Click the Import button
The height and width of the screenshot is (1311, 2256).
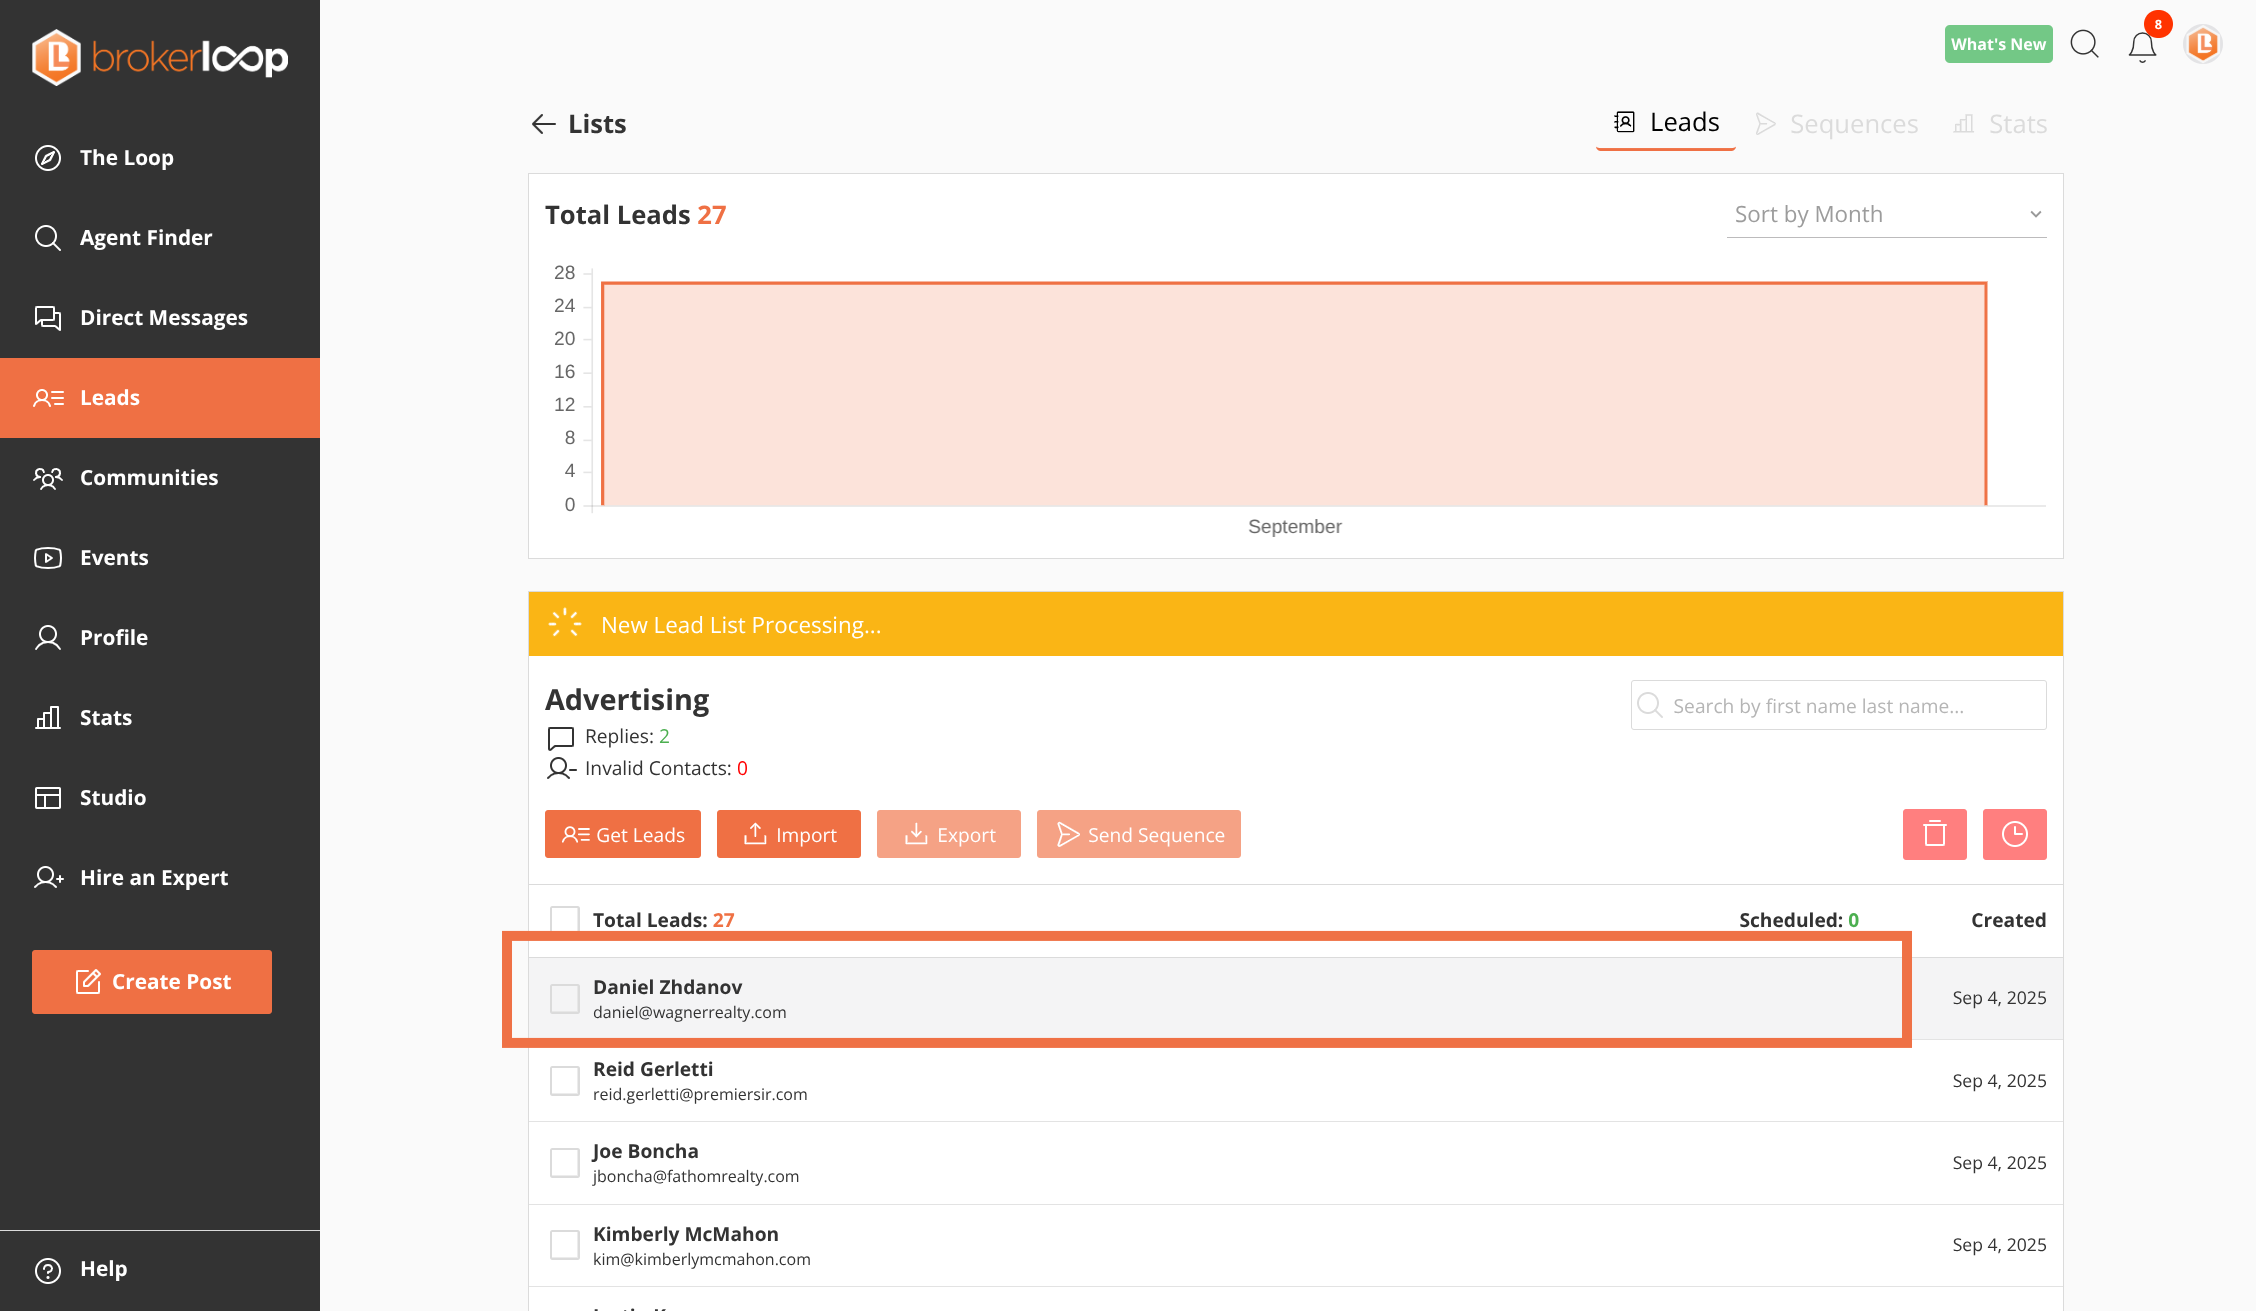click(789, 834)
